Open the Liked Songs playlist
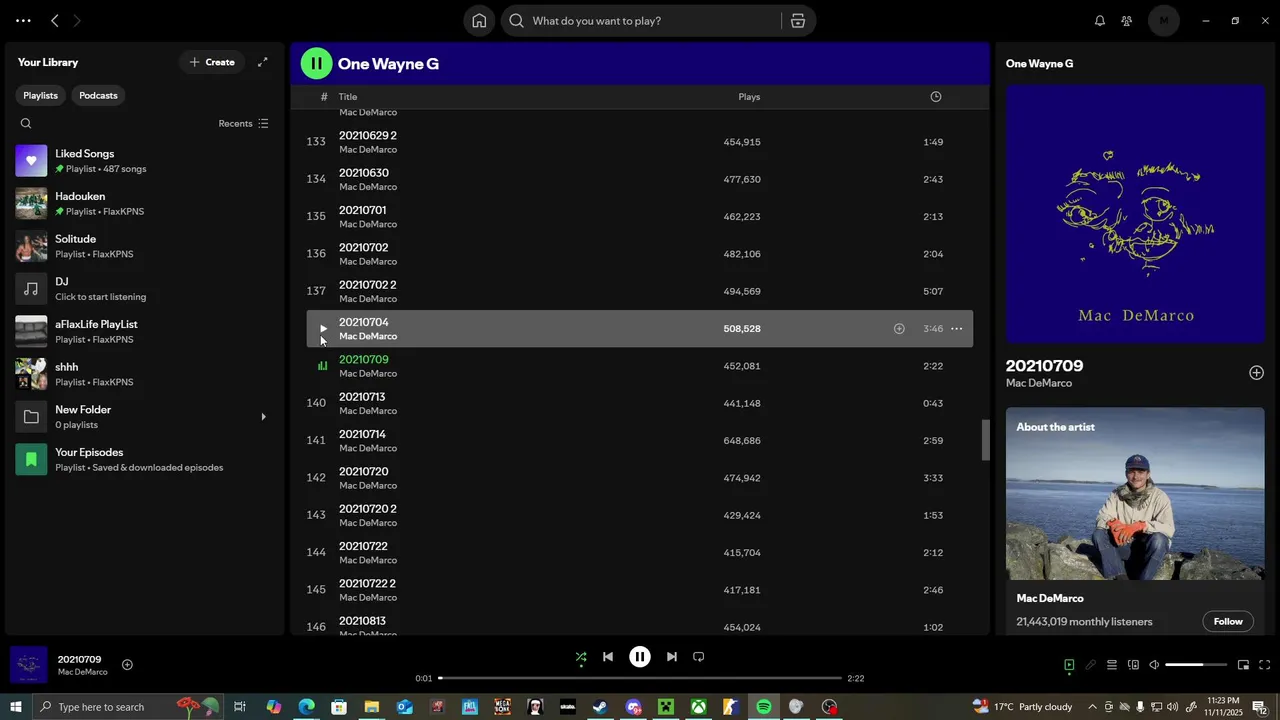 (x=145, y=161)
